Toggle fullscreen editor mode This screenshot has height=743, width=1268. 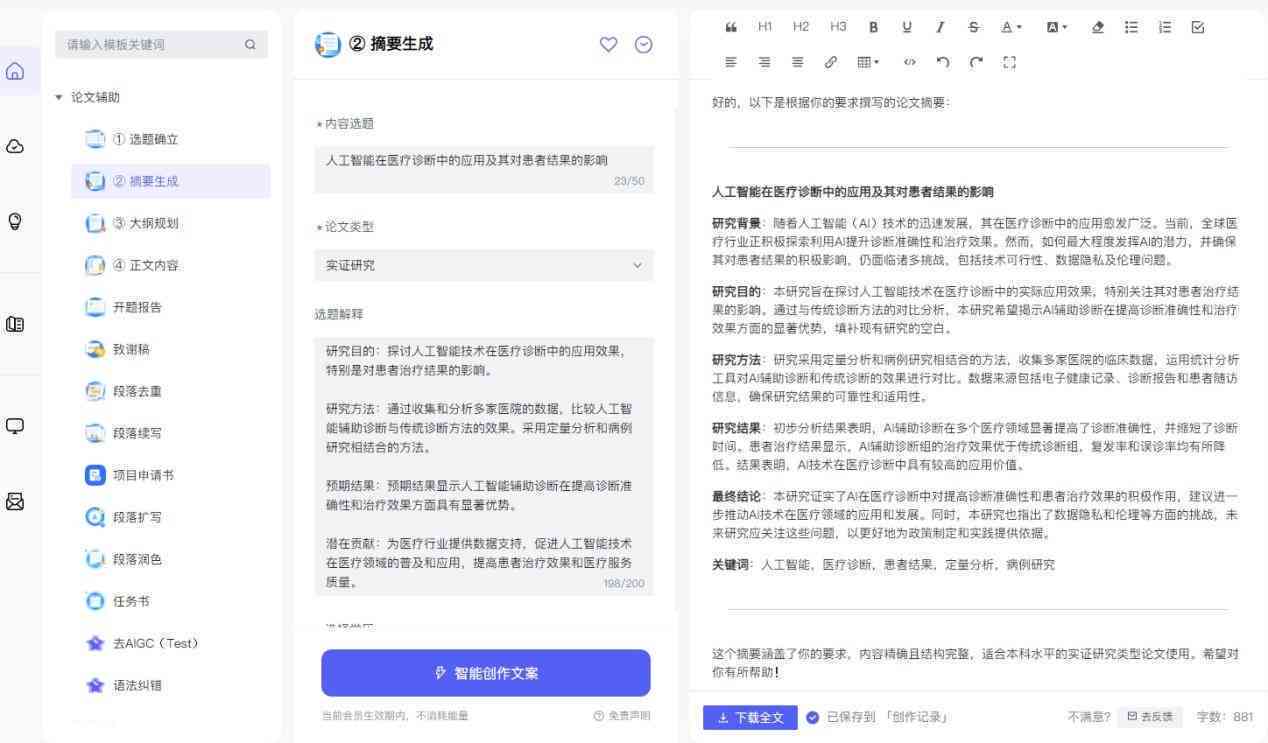(1009, 62)
